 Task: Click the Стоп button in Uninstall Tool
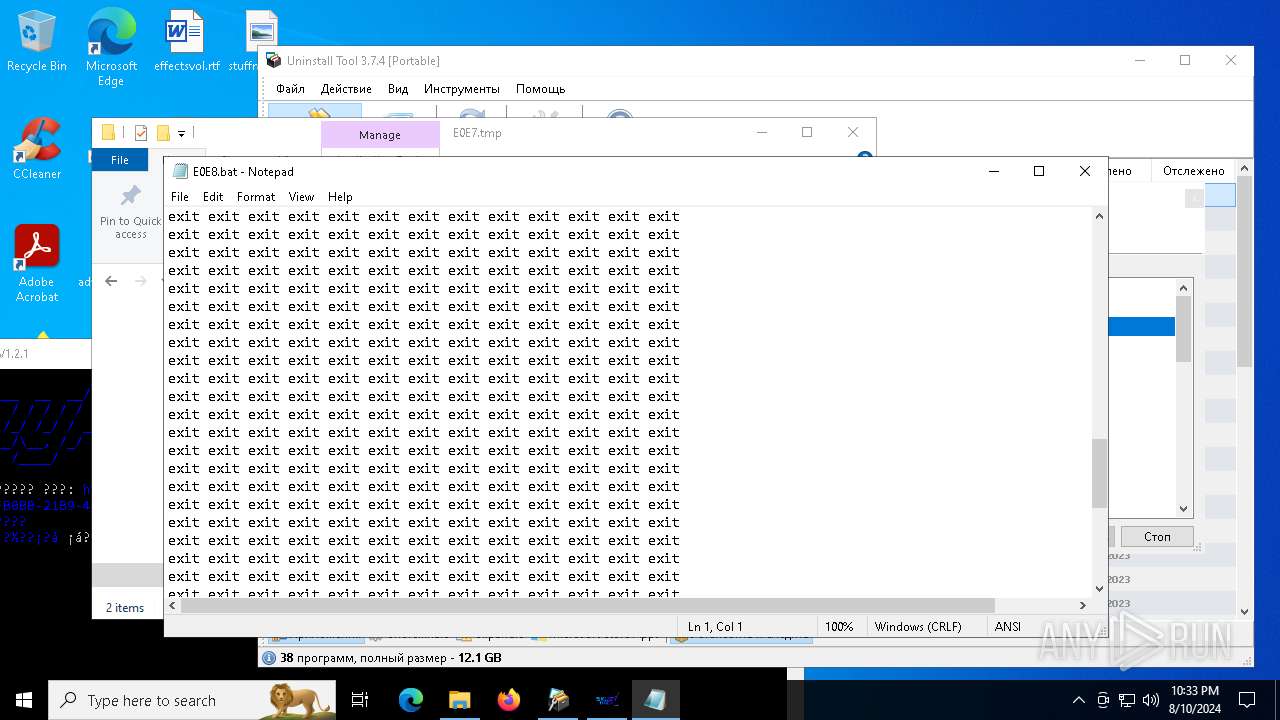[x=1157, y=537]
